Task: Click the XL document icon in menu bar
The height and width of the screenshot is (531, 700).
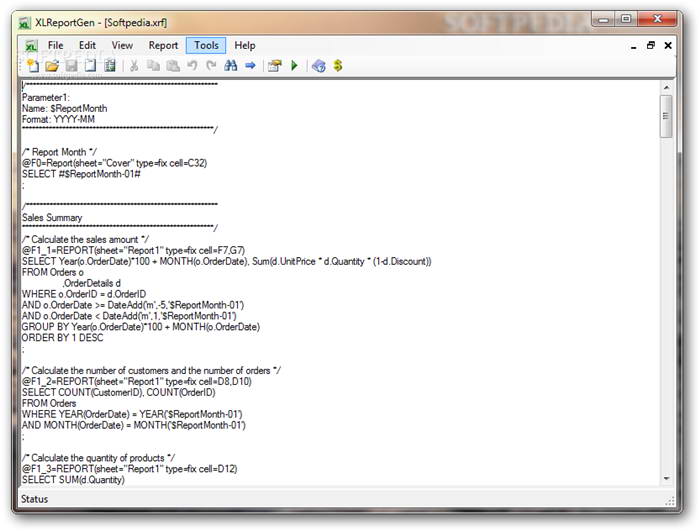Action: pyautogui.click(x=31, y=46)
